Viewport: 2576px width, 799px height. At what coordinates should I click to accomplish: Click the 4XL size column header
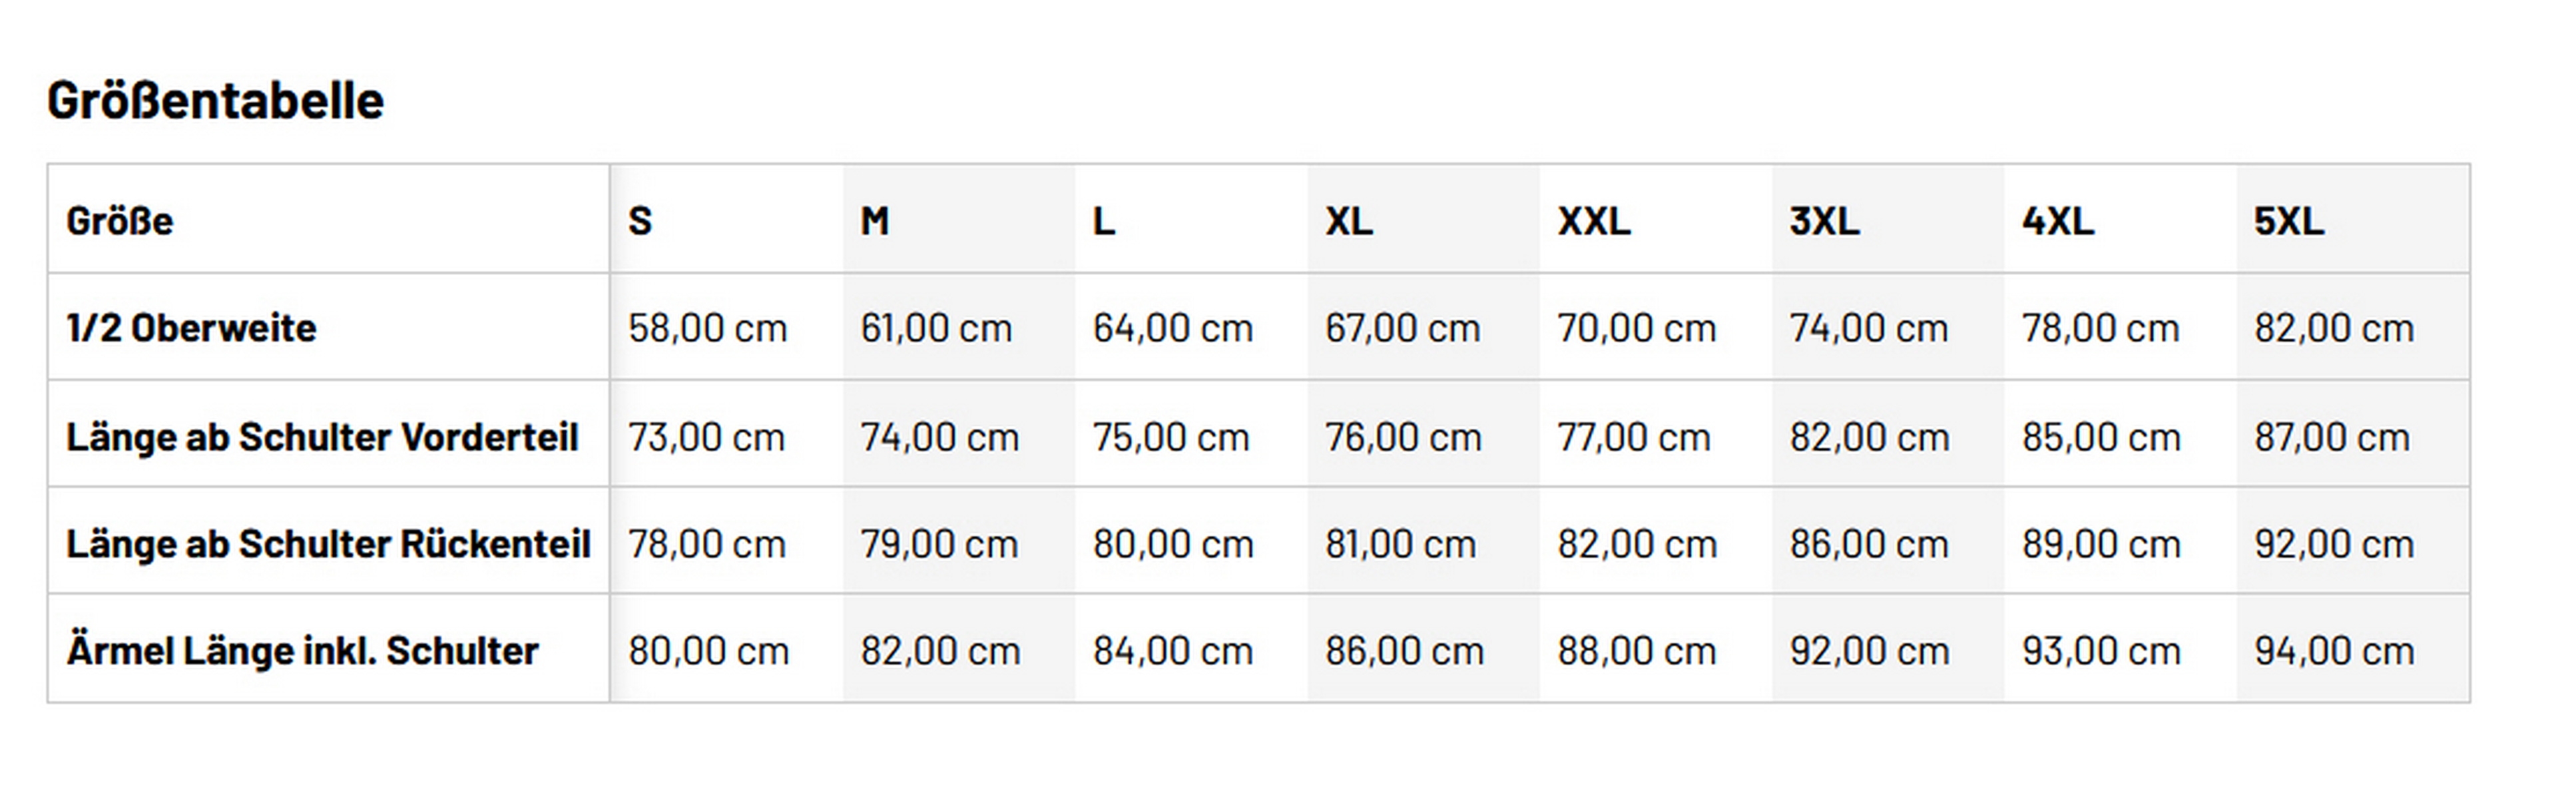tap(2058, 221)
